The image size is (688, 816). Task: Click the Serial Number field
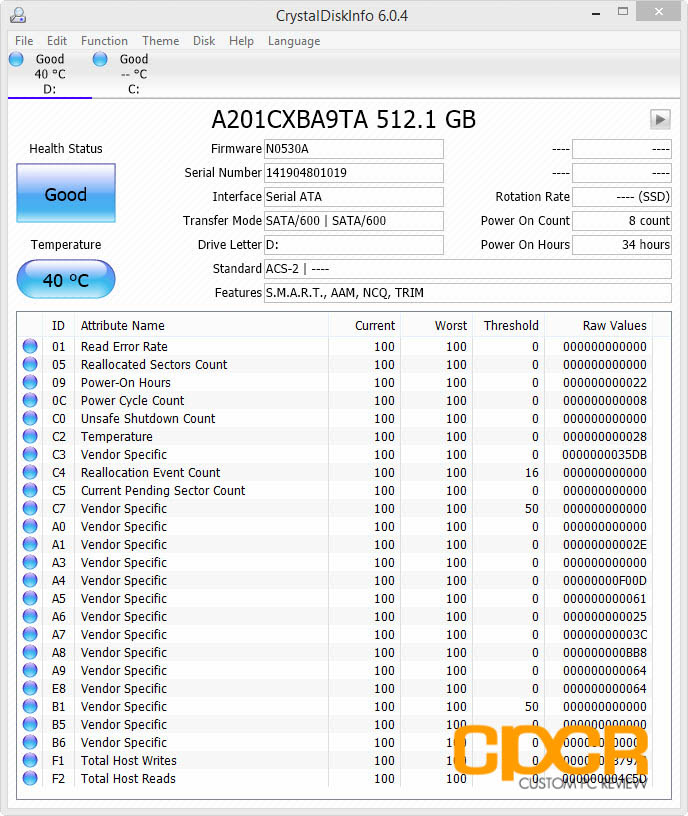click(354, 173)
